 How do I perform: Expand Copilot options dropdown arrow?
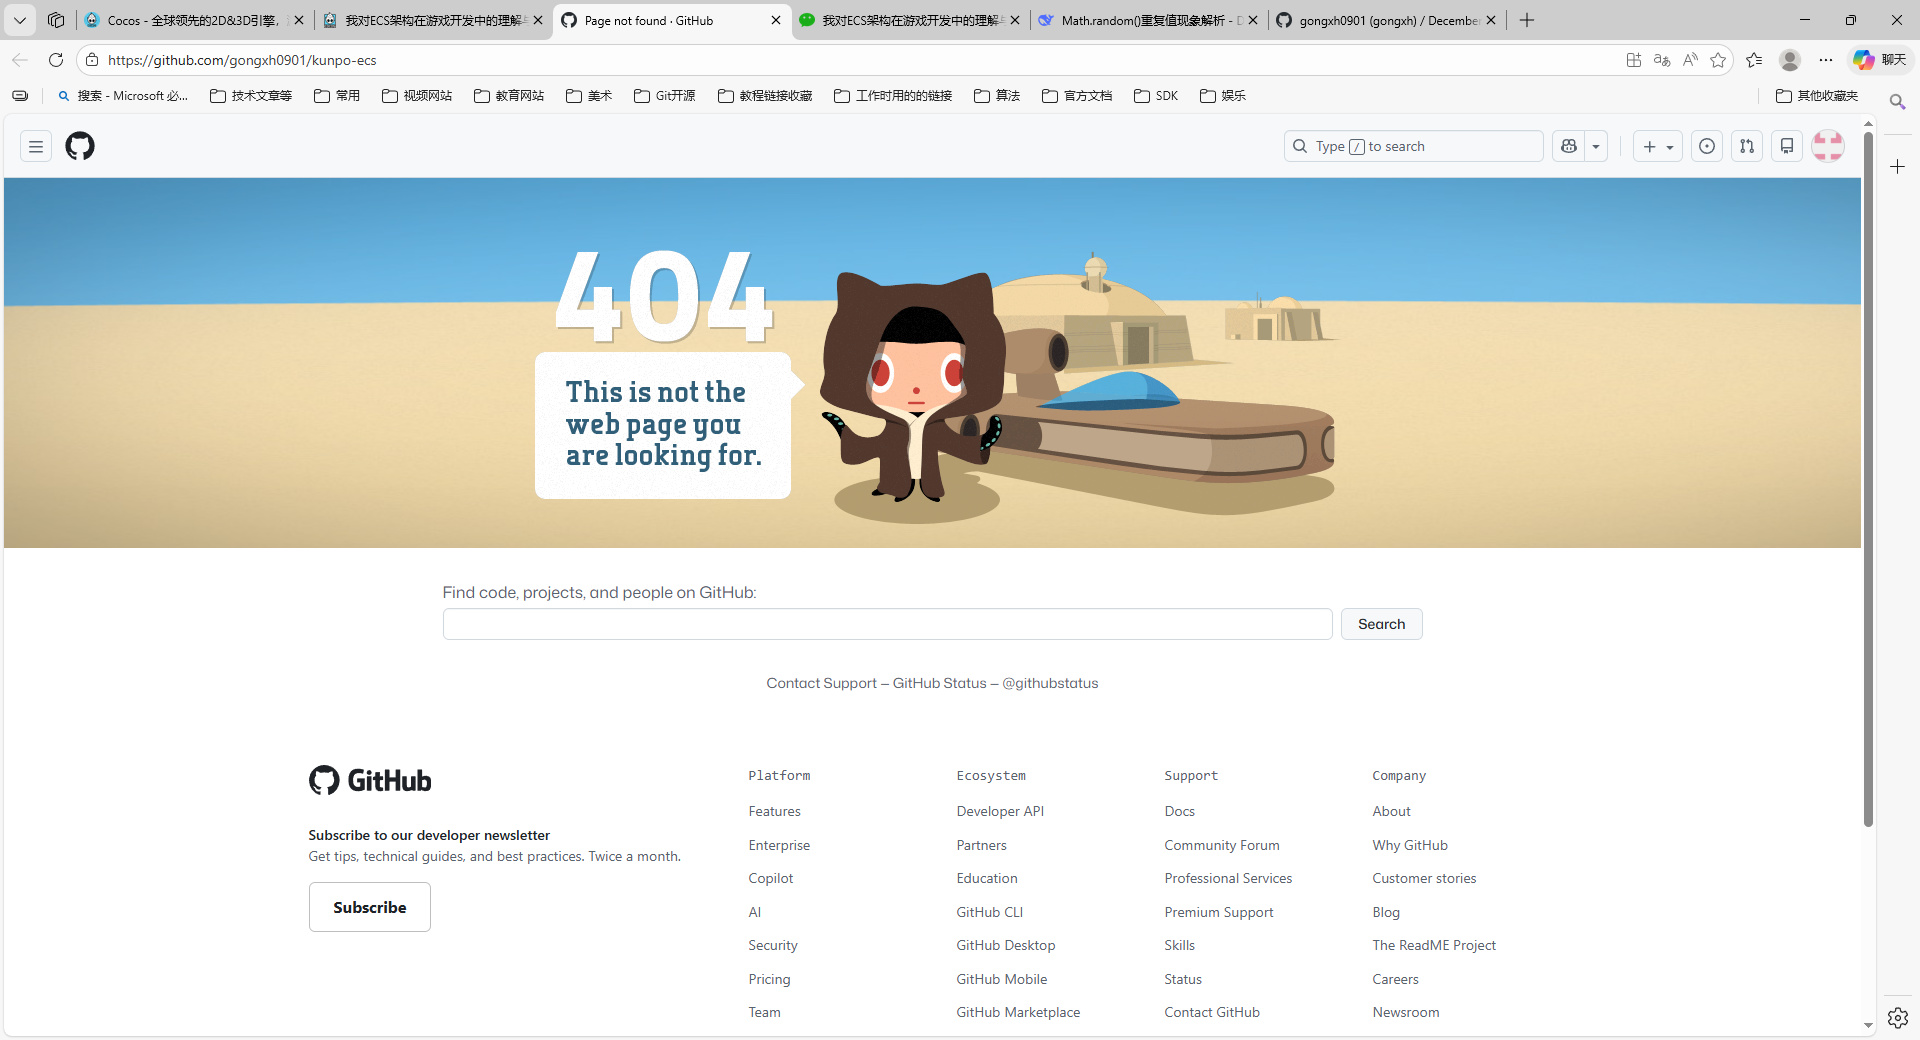click(1596, 147)
